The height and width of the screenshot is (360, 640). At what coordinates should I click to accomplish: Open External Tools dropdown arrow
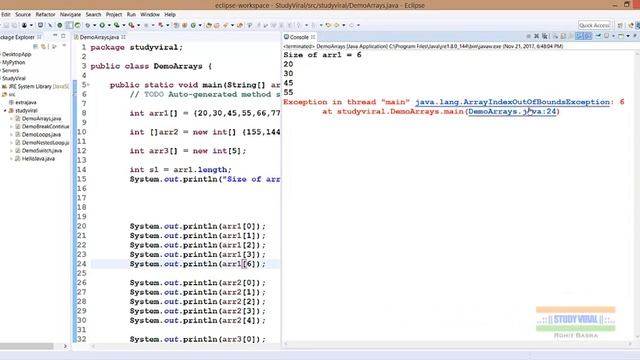[138, 25]
